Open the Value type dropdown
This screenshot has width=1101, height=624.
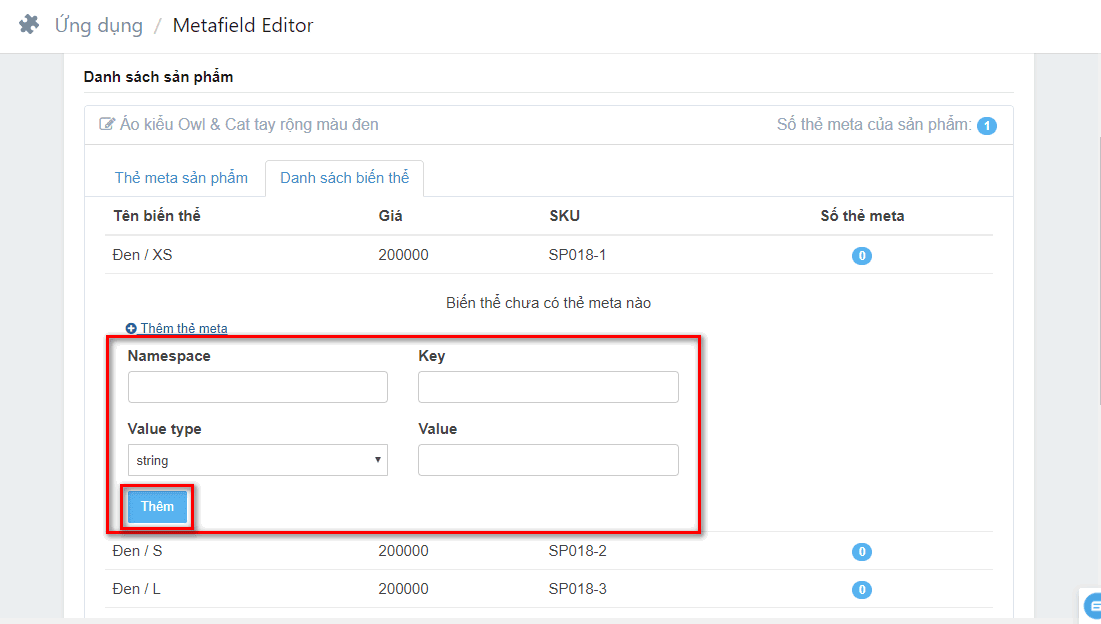click(x=257, y=460)
